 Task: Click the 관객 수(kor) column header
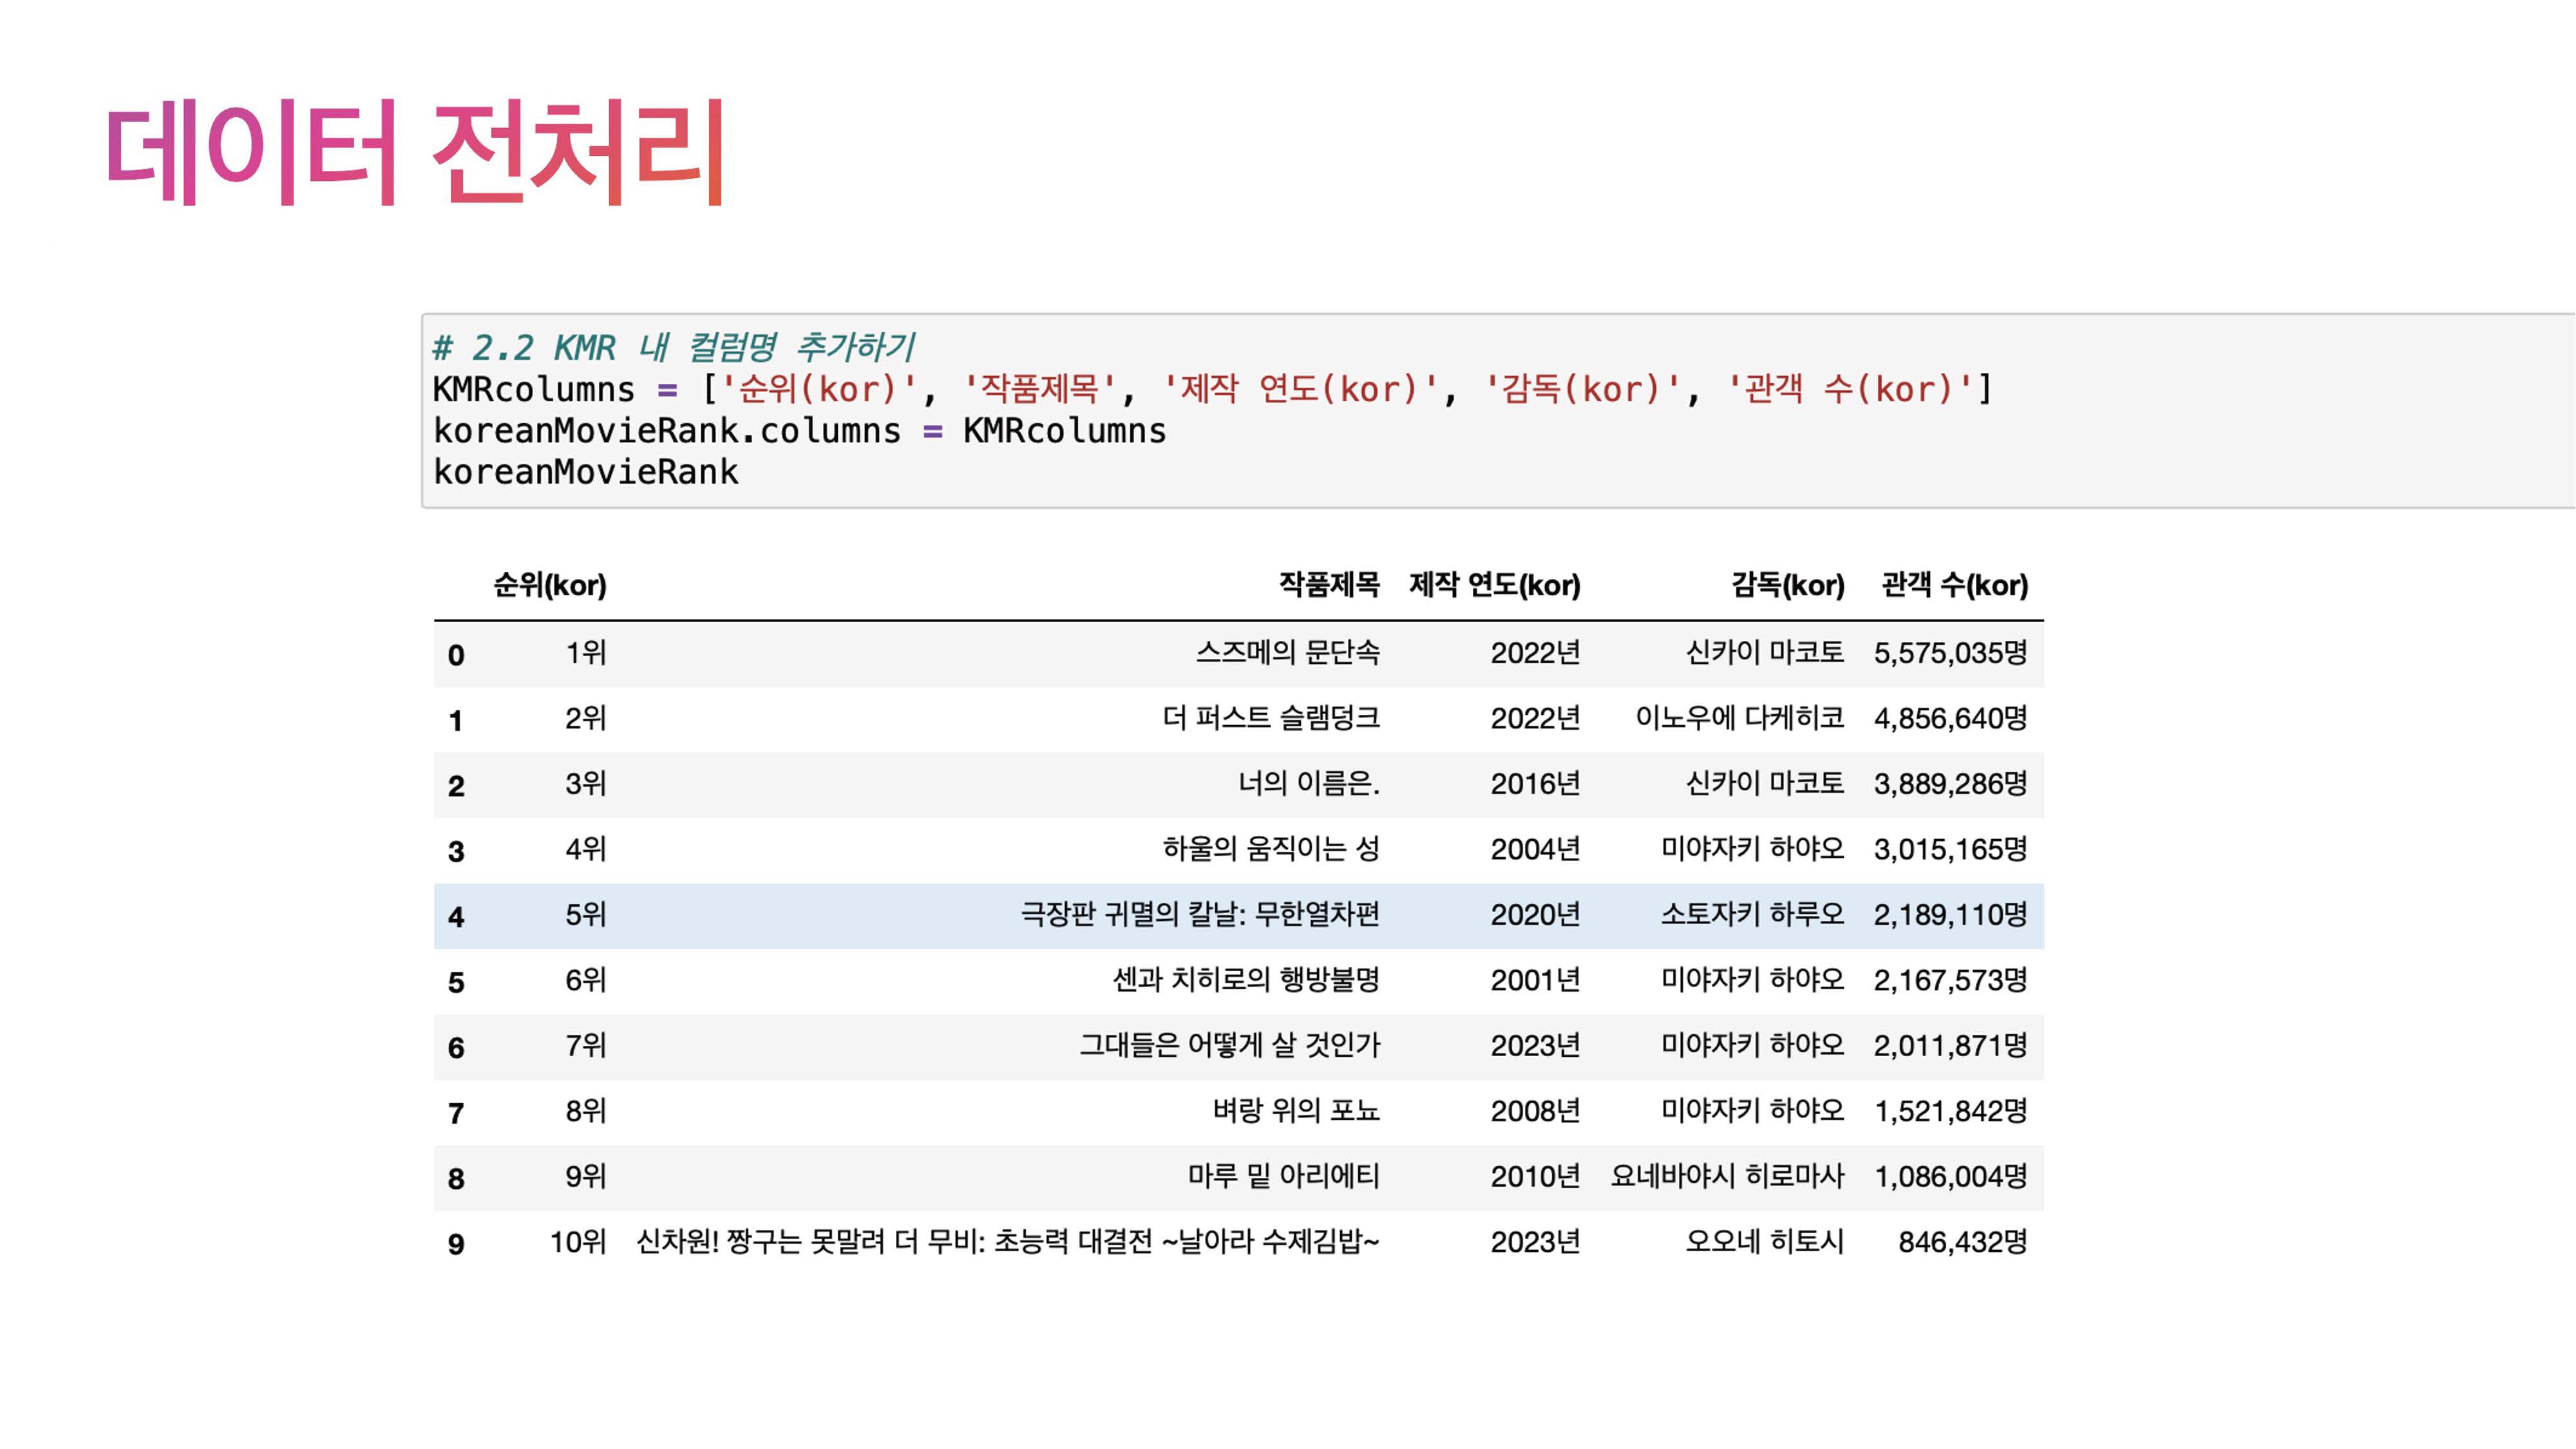click(1954, 585)
